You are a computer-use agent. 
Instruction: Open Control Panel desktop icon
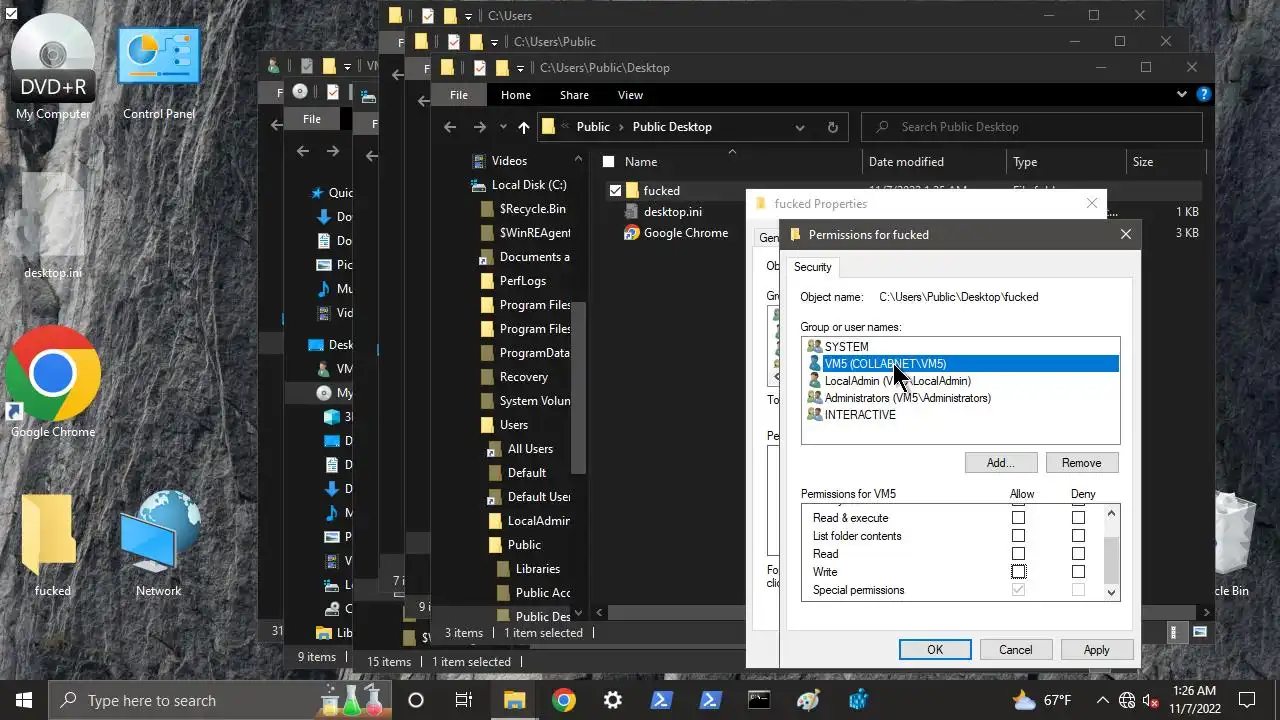[x=159, y=70]
